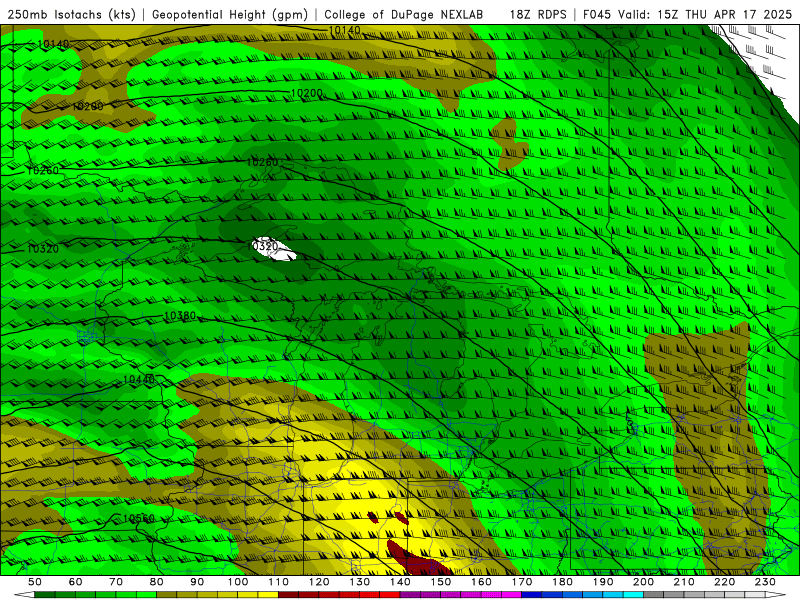Click the 100 value on the color scale

[x=238, y=582]
